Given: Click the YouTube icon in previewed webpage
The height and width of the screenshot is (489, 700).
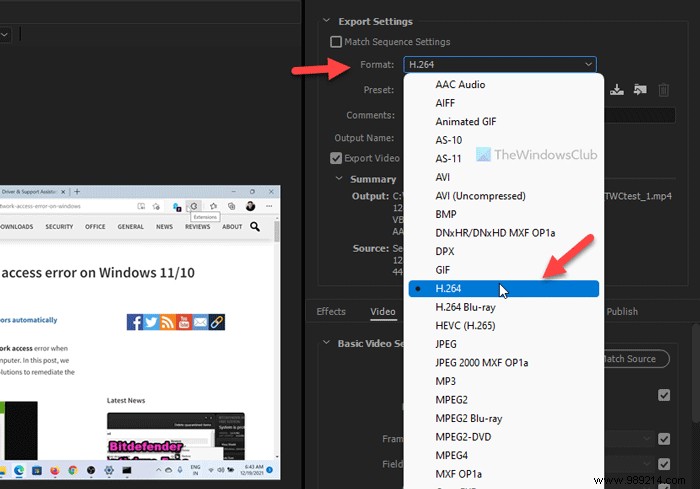Looking at the screenshot, I should click(184, 322).
